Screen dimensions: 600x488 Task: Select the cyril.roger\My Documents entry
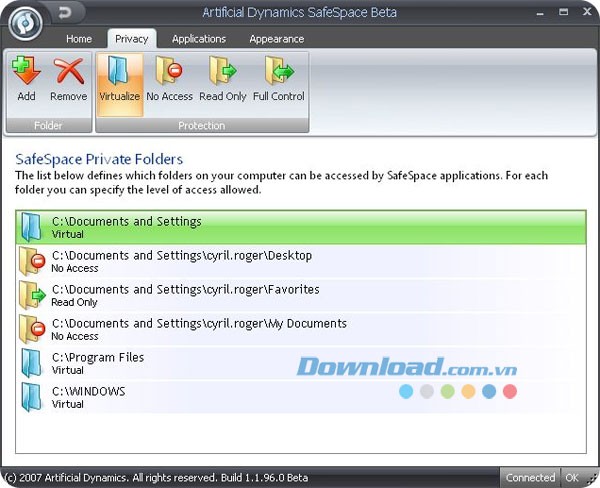pyautogui.click(x=301, y=330)
